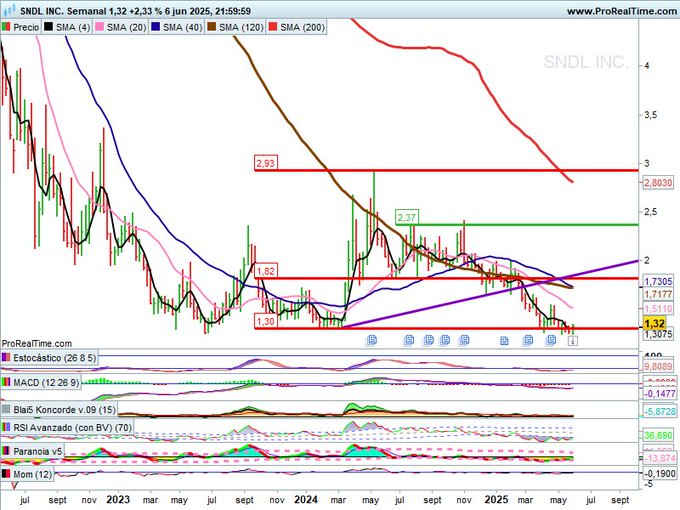Click the pink 1,5110 value on the axis
The width and height of the screenshot is (680, 510).
pyautogui.click(x=658, y=308)
